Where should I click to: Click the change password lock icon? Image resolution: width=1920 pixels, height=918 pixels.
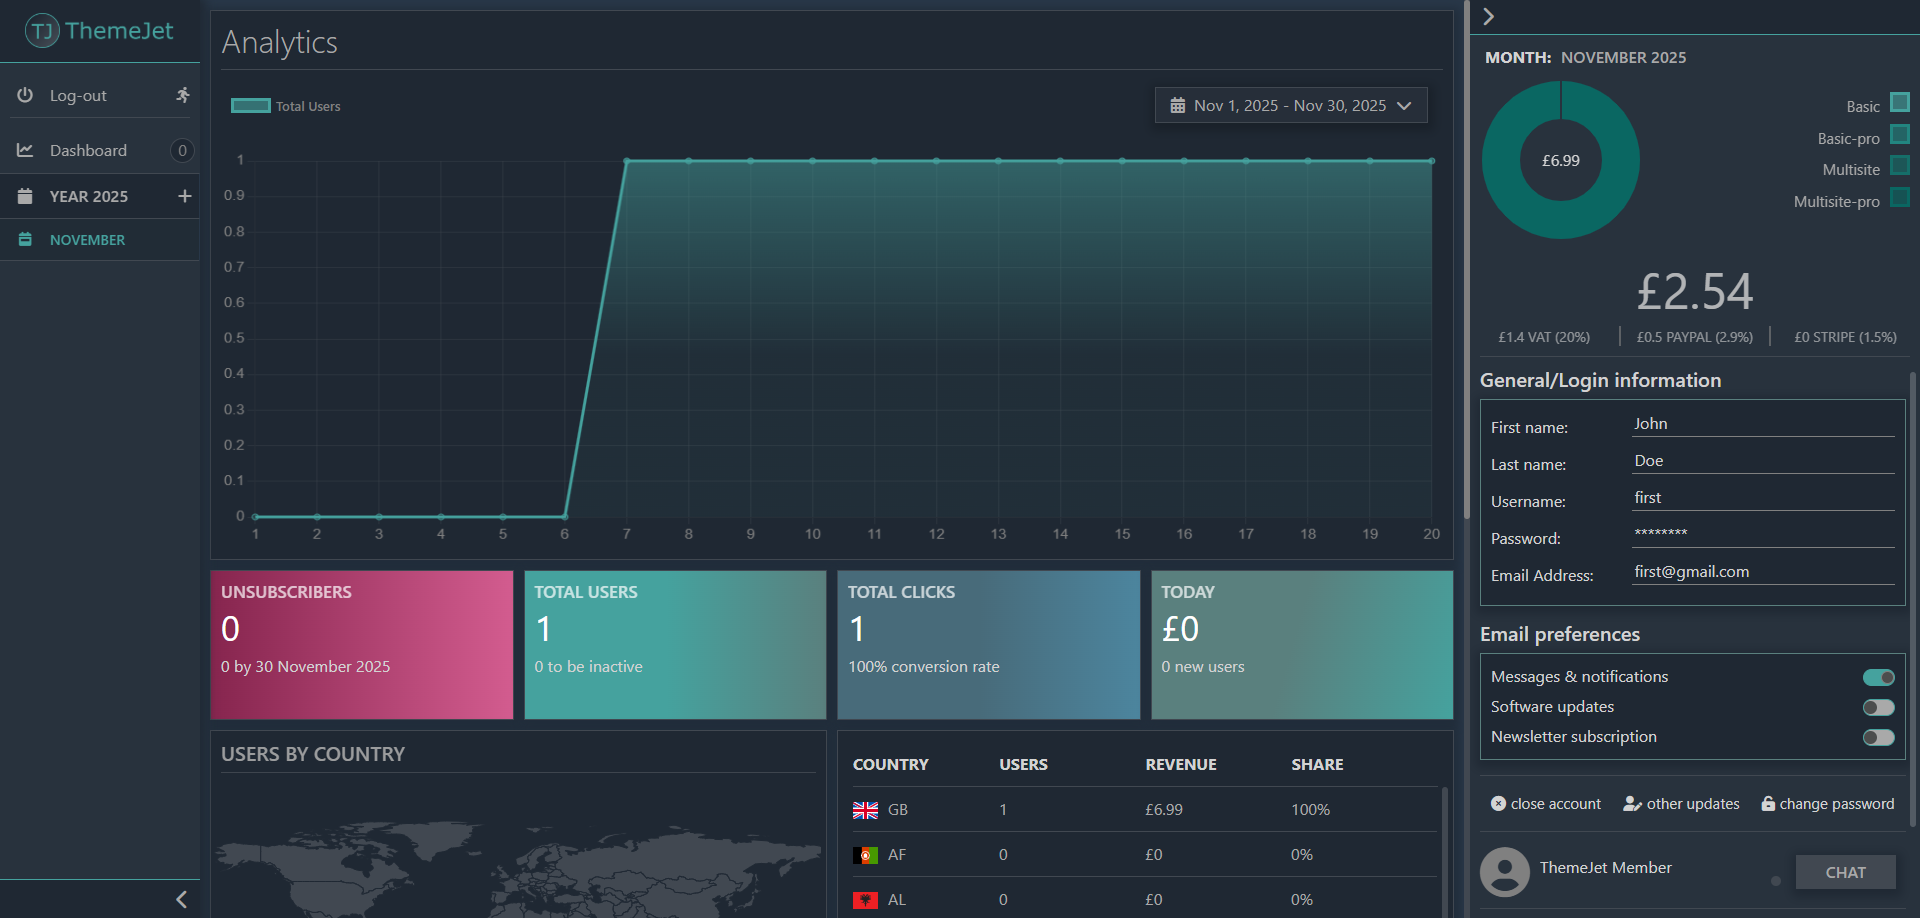[x=1768, y=804]
